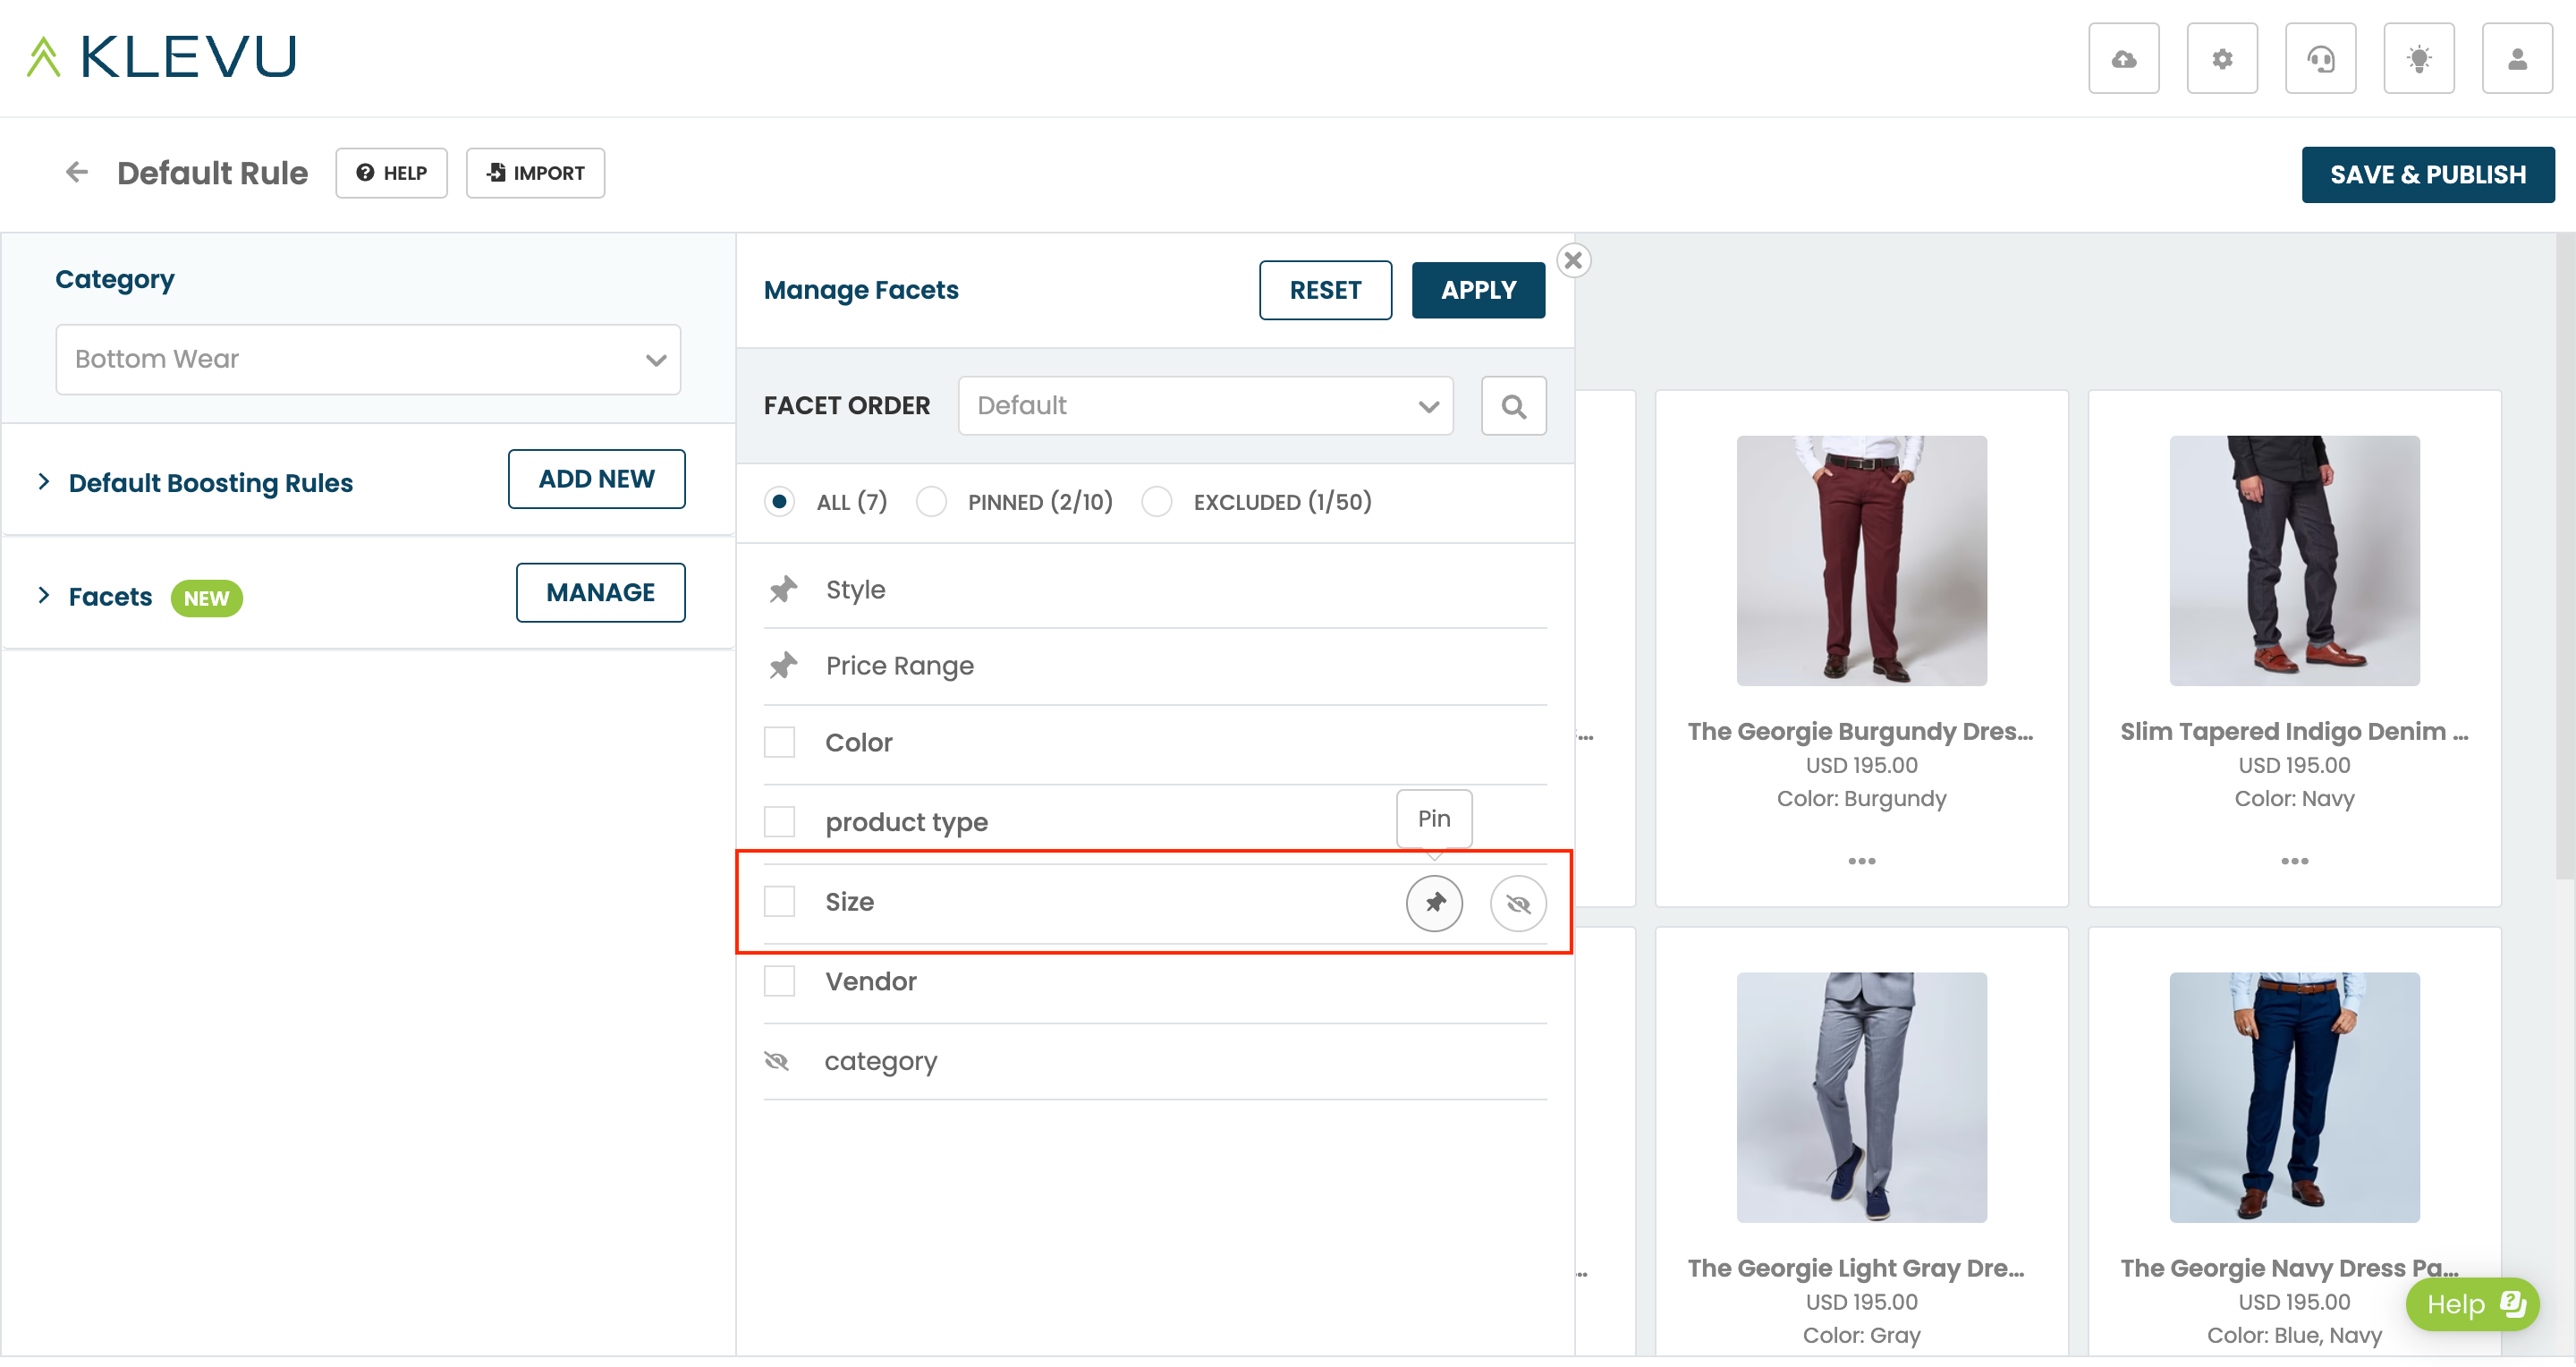Click the page vertical scrollbar
Viewport: 2576px width, 1367px height.
point(2565,556)
